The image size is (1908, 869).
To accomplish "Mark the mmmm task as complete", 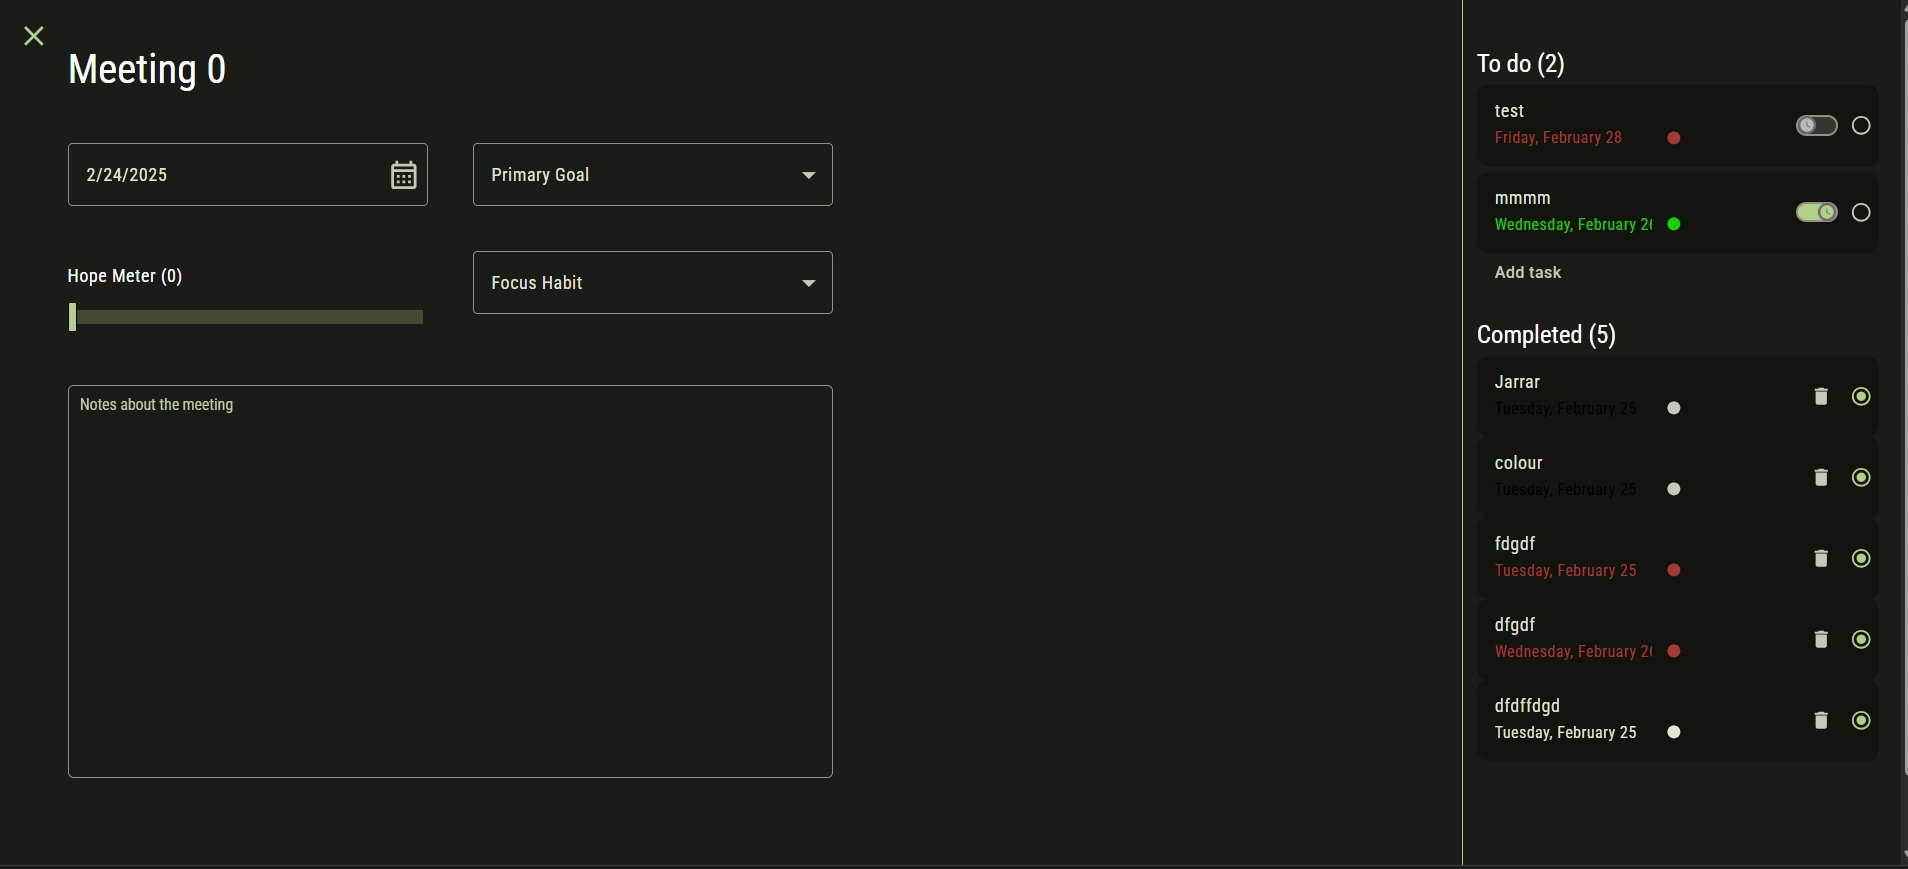I will pos(1861,213).
